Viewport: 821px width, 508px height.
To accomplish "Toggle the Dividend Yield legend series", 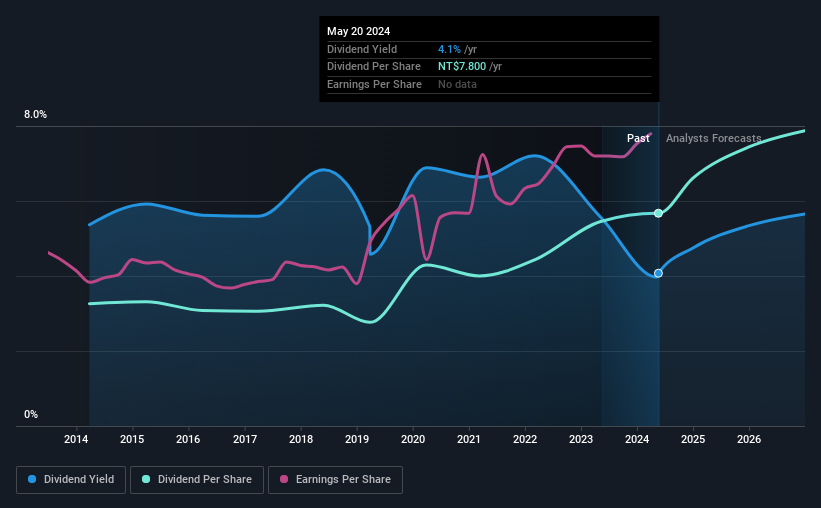I will pos(71,480).
